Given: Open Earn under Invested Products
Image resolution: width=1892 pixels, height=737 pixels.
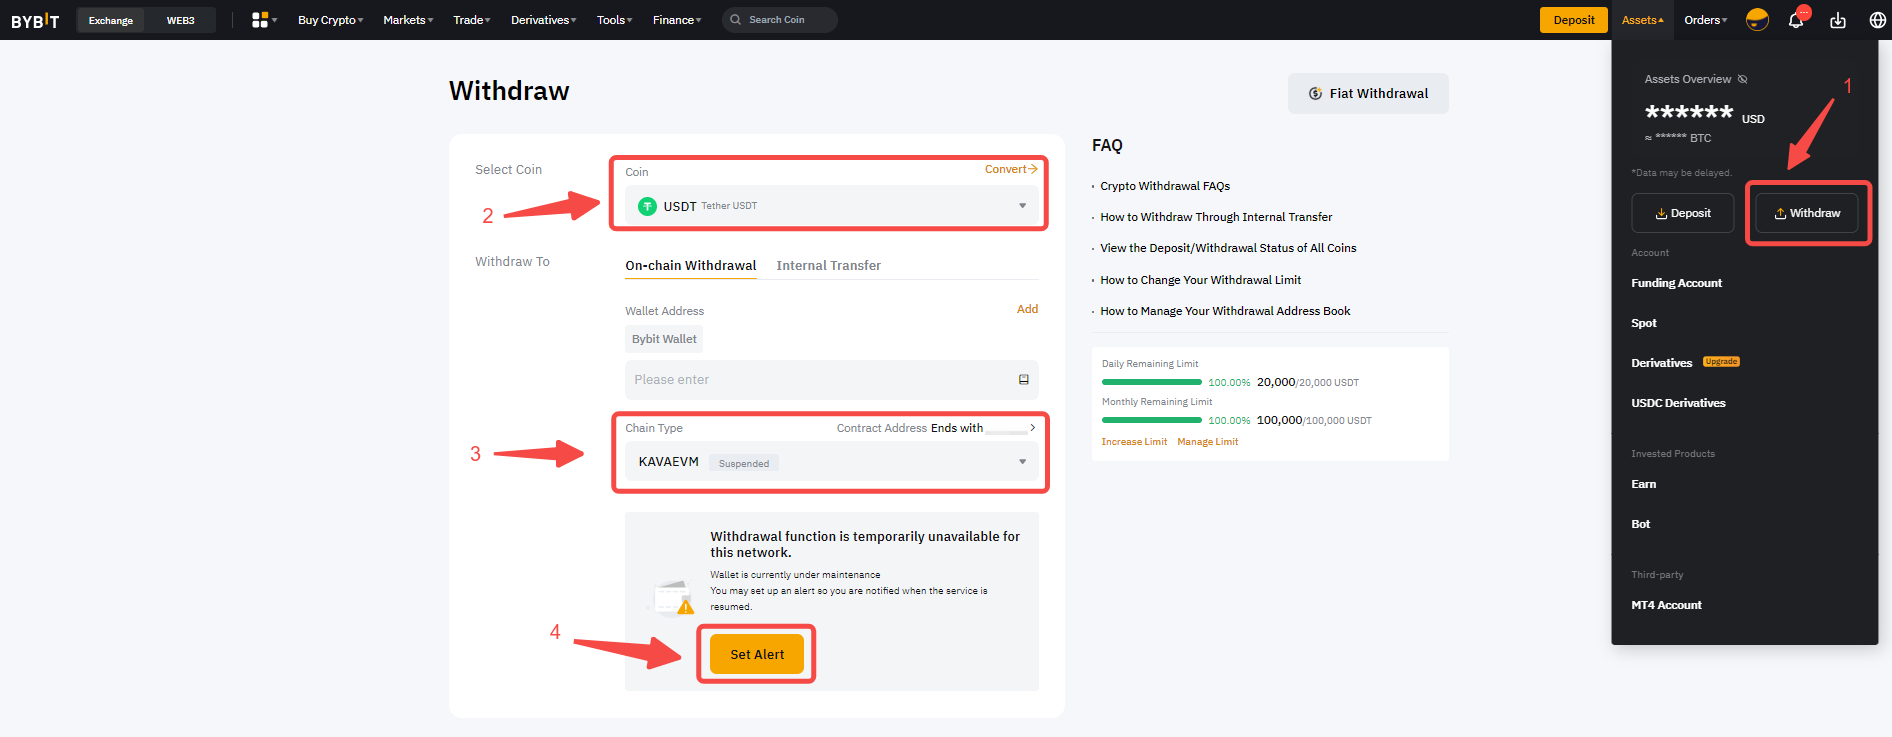Looking at the screenshot, I should pos(1644,484).
